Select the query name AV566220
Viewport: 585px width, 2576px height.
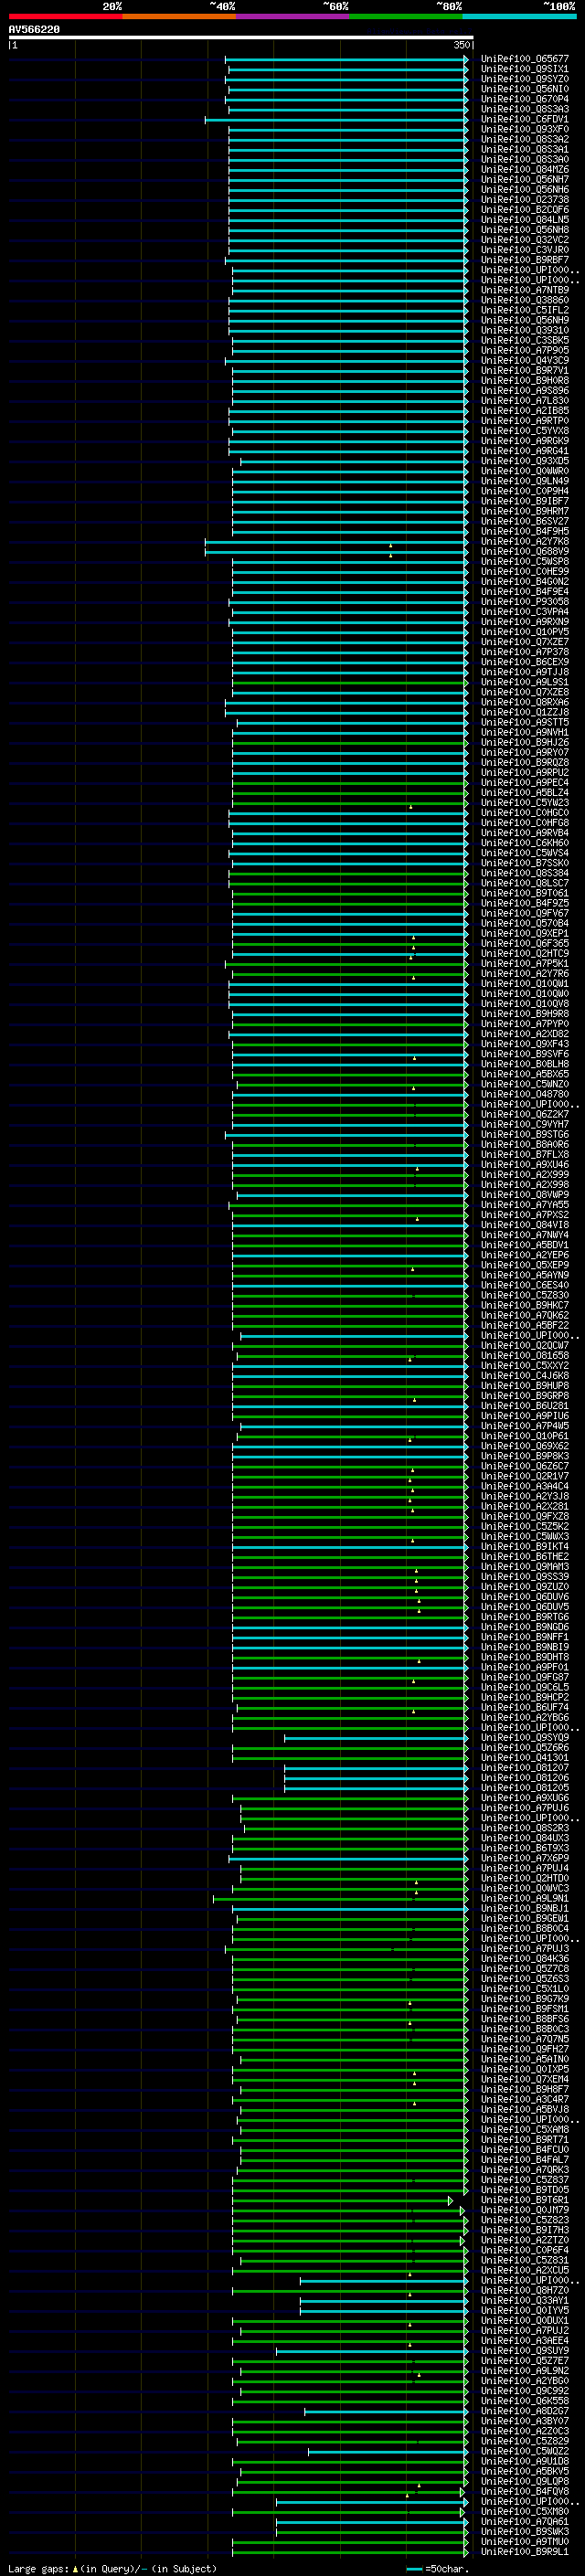click(34, 30)
